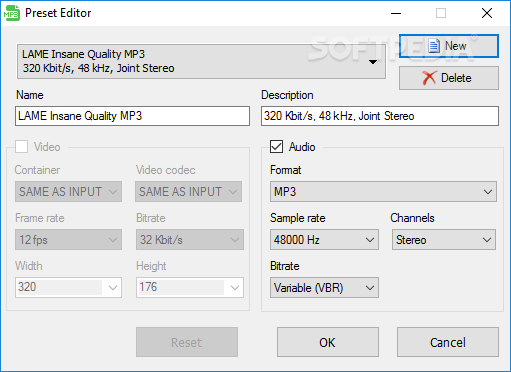Open the preset selection dropdown

201,61
